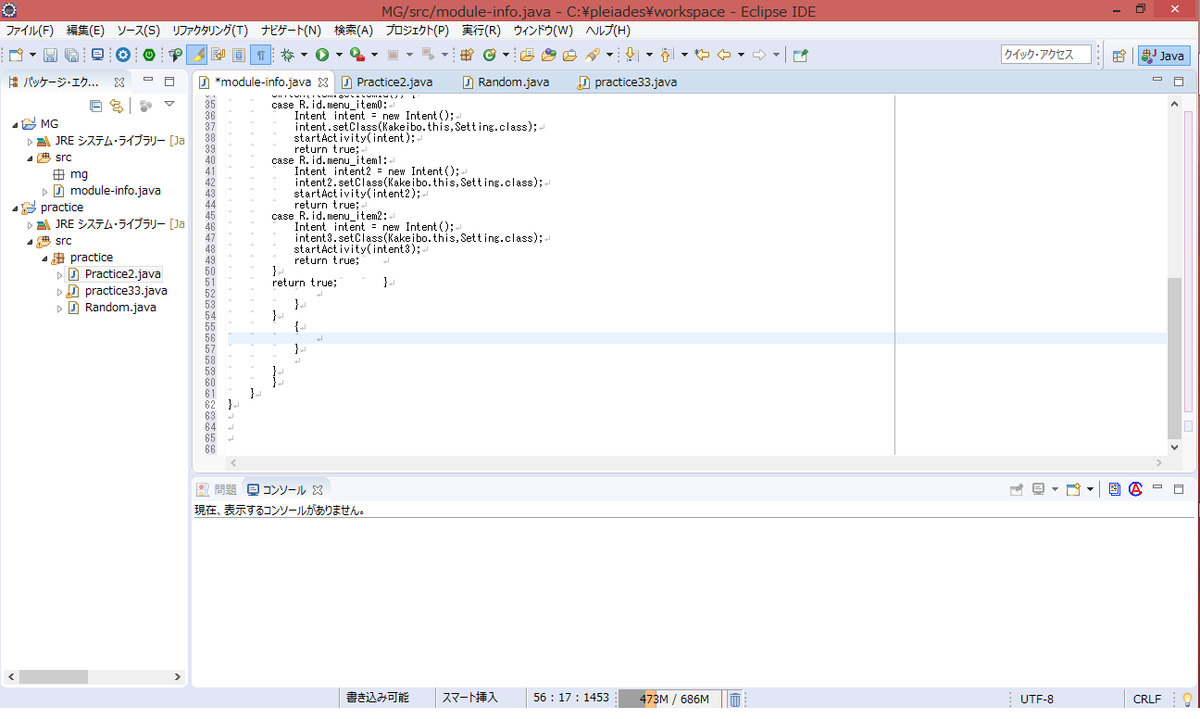Toggle Word Wrap toolbar button

218,55
